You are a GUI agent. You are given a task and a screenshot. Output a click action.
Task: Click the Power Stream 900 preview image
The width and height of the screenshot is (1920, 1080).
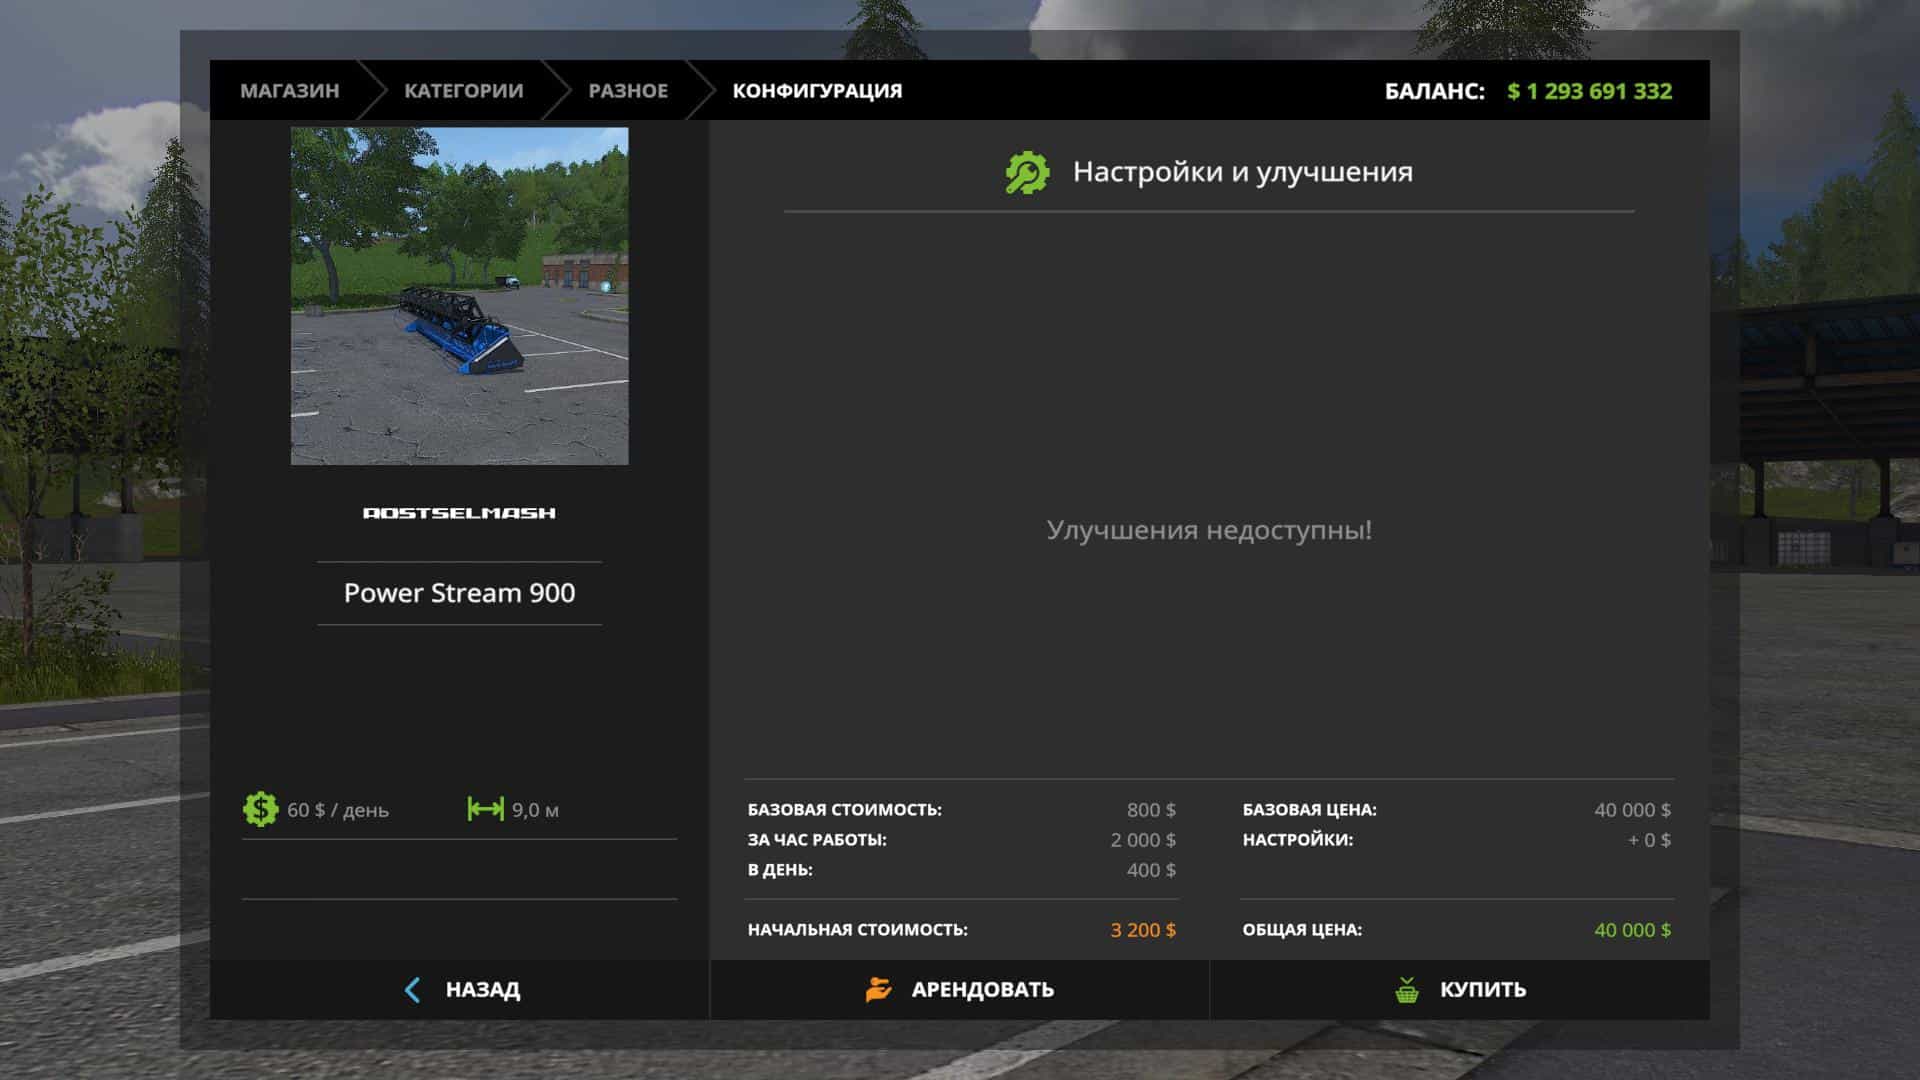pyautogui.click(x=459, y=296)
